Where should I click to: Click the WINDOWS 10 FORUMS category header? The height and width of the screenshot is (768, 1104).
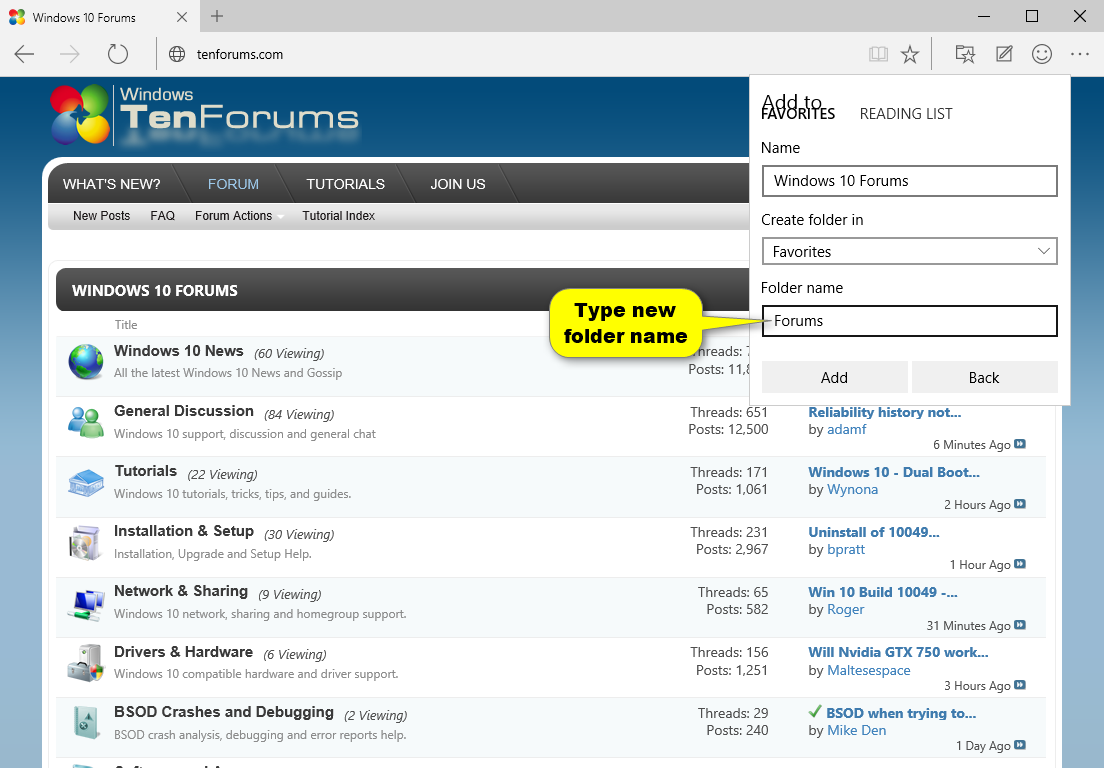coord(155,291)
